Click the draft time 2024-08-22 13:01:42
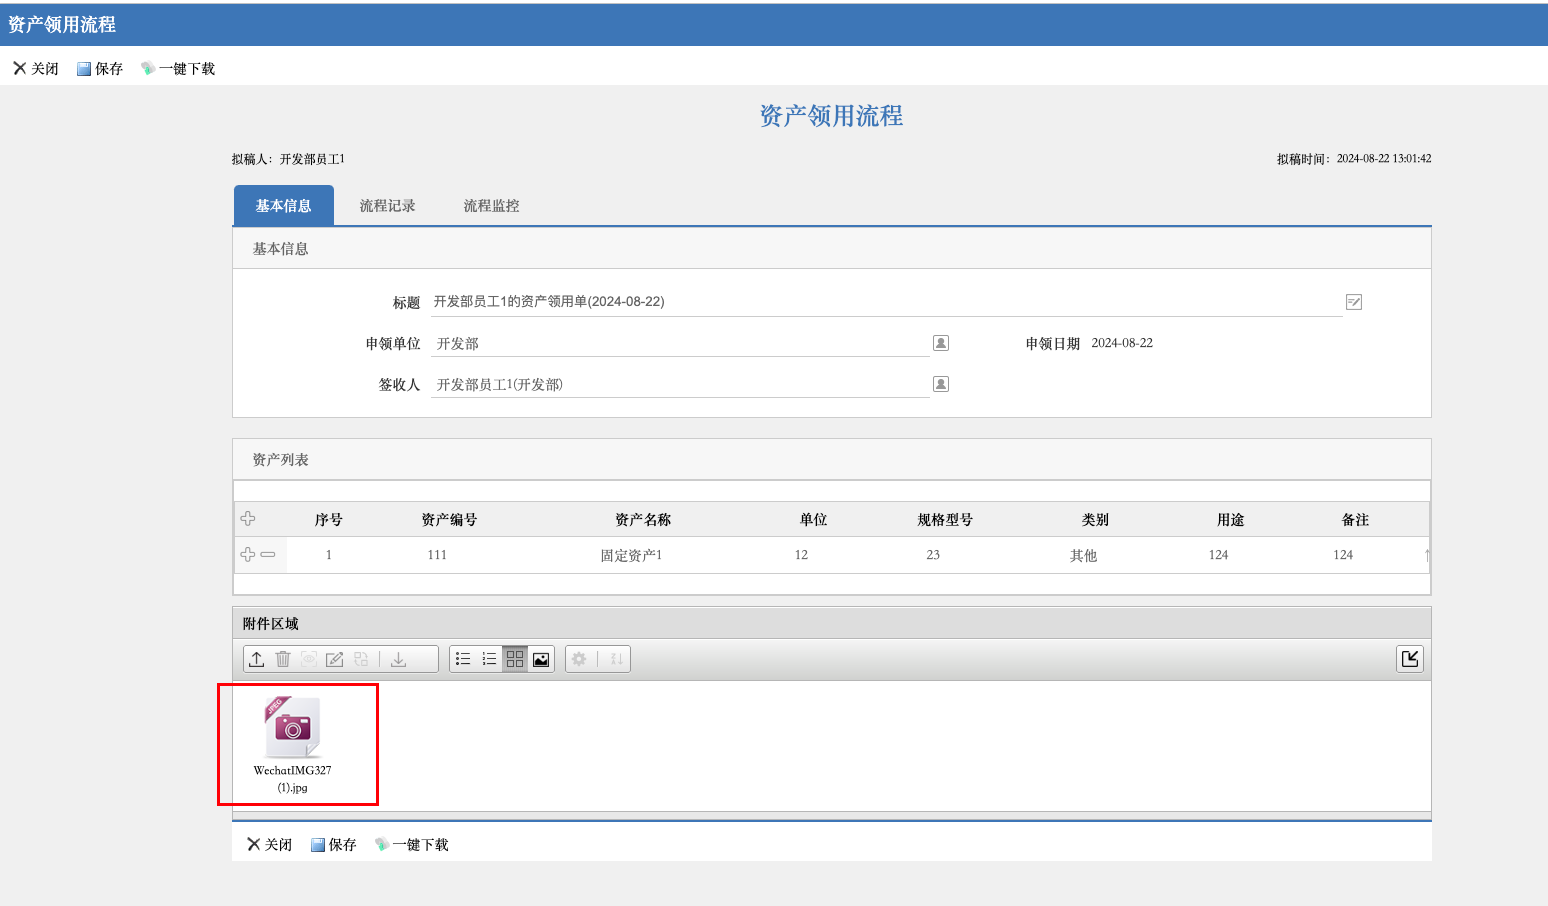Image resolution: width=1548 pixels, height=906 pixels. tap(1384, 159)
